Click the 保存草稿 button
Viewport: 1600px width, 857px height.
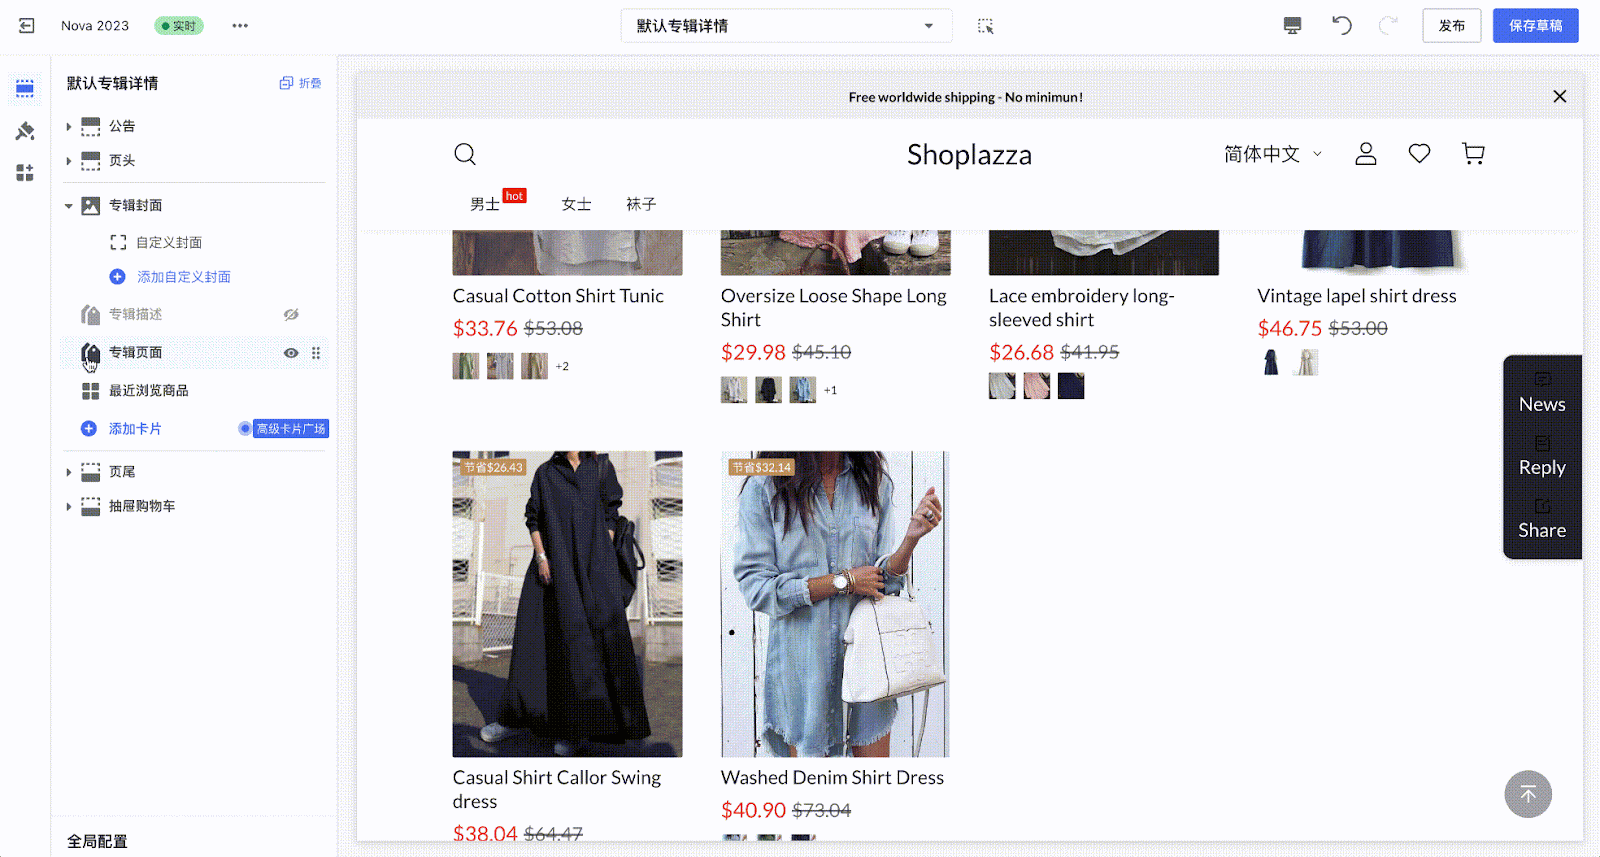pyautogui.click(x=1535, y=26)
